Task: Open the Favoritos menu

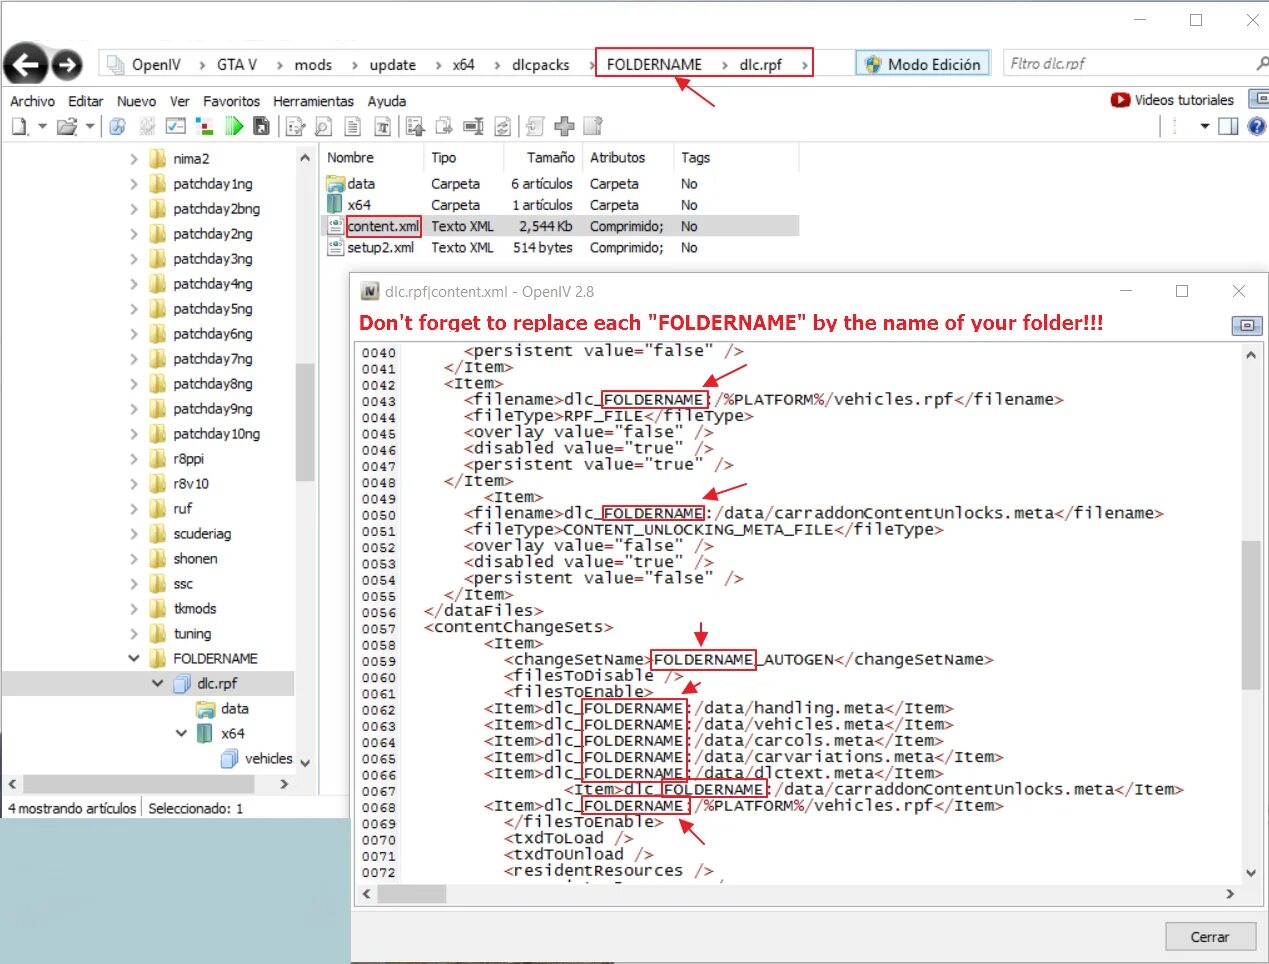Action: [x=231, y=101]
